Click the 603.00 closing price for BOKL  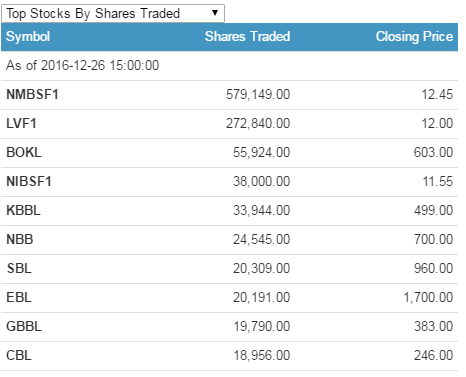433,152
